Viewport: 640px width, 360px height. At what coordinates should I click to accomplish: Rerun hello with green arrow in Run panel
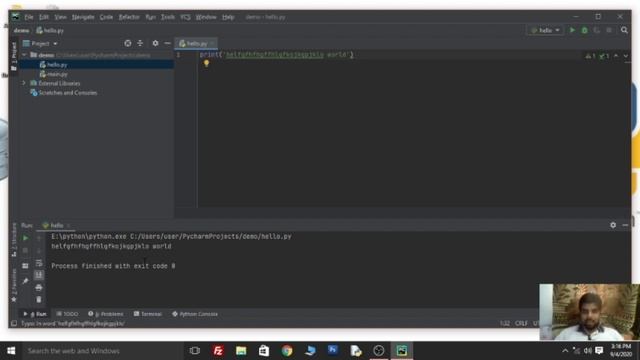tap(25, 238)
